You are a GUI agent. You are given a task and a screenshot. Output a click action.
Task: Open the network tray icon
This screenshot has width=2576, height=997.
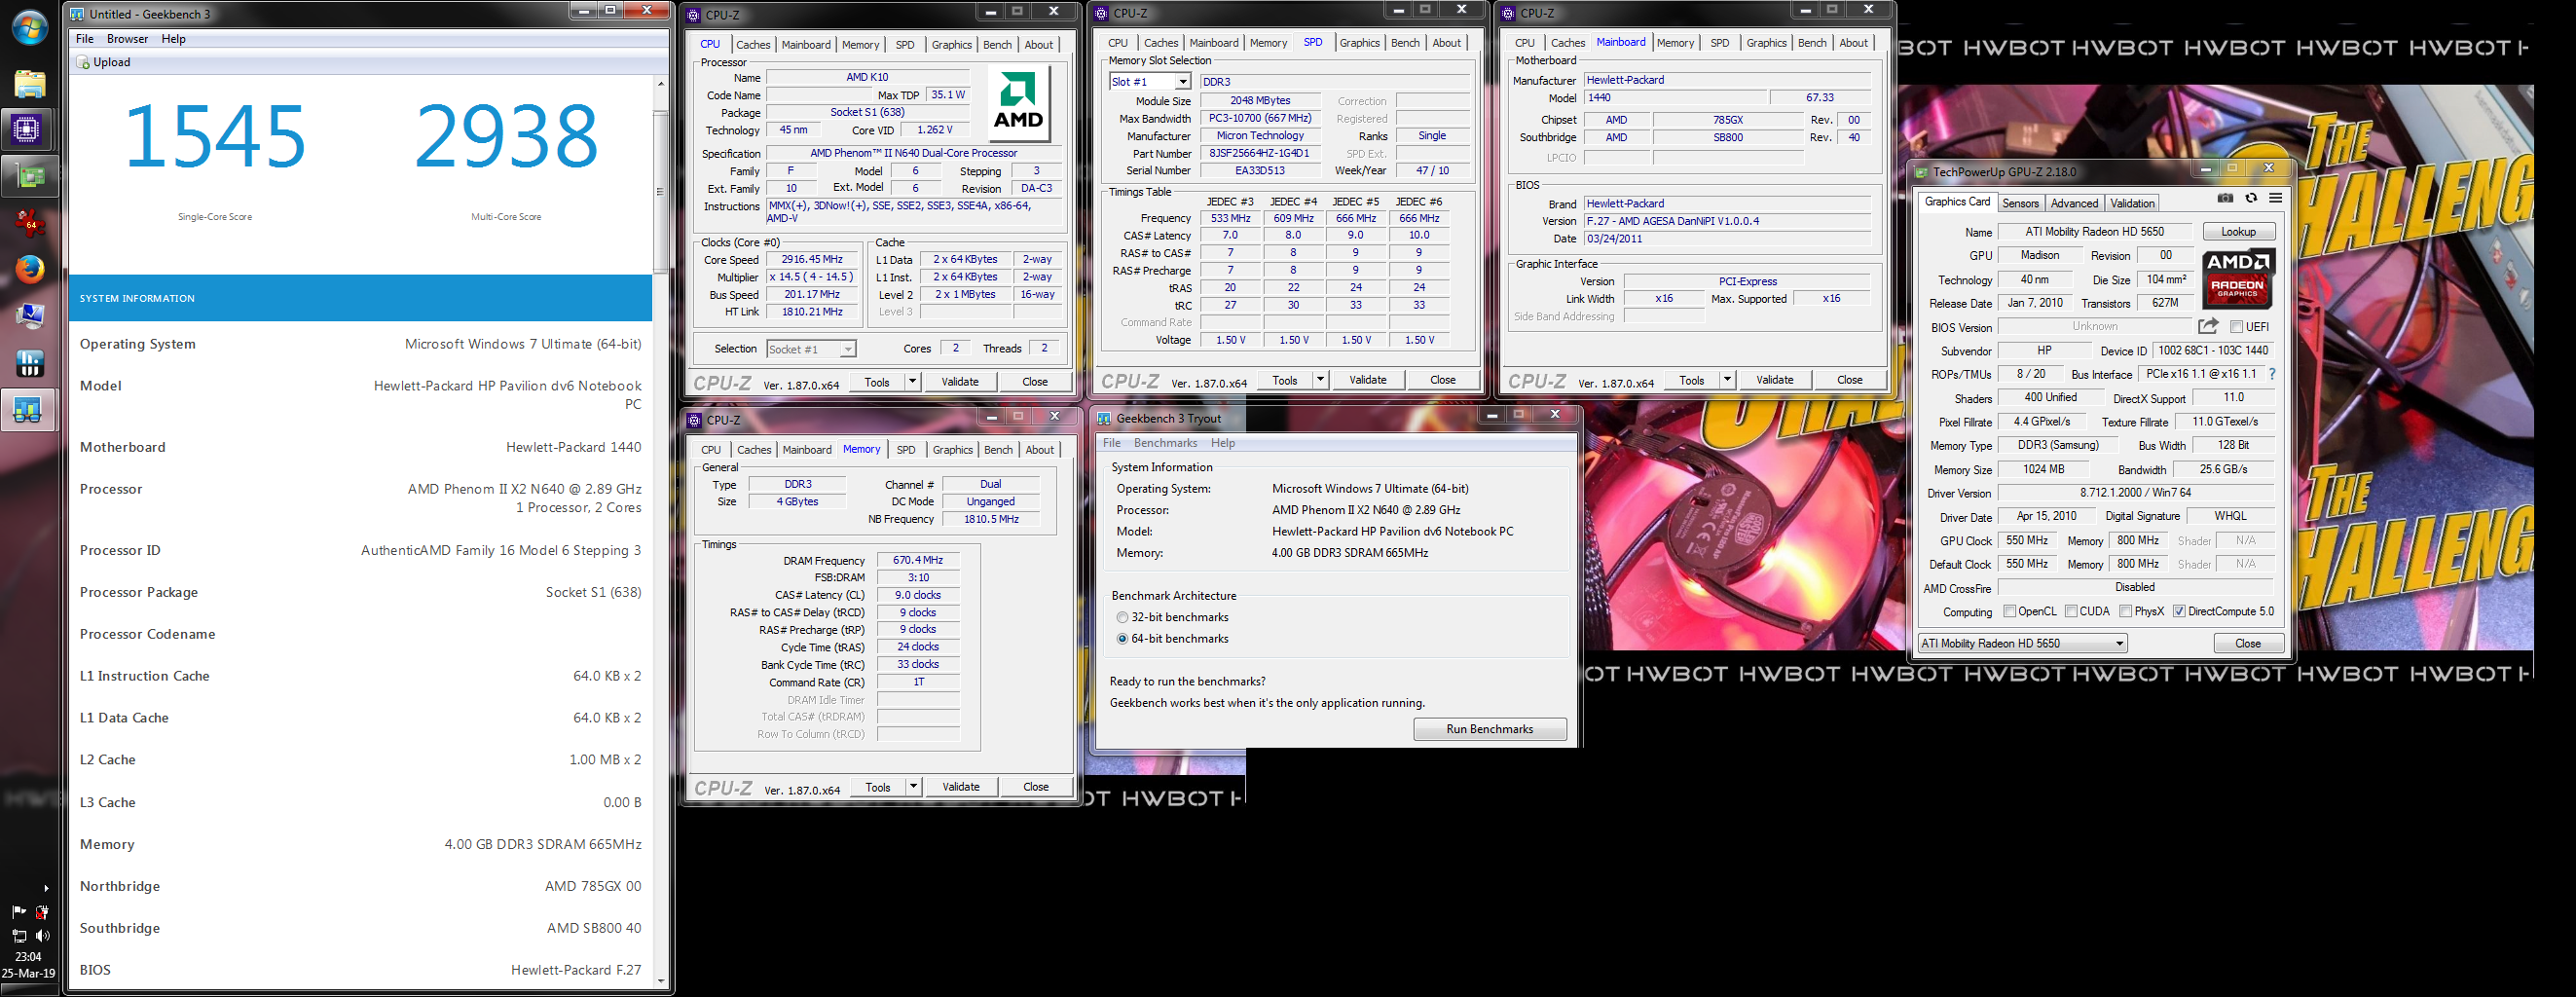[18, 936]
